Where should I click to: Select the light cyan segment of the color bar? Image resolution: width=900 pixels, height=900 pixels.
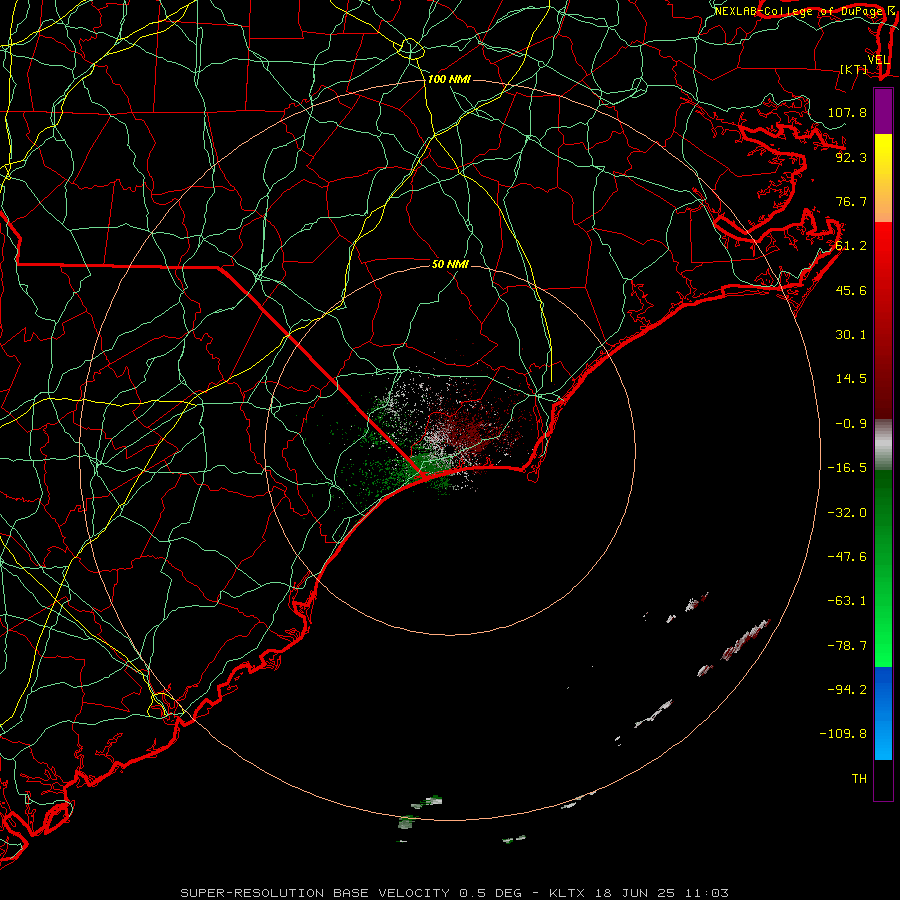(x=883, y=740)
